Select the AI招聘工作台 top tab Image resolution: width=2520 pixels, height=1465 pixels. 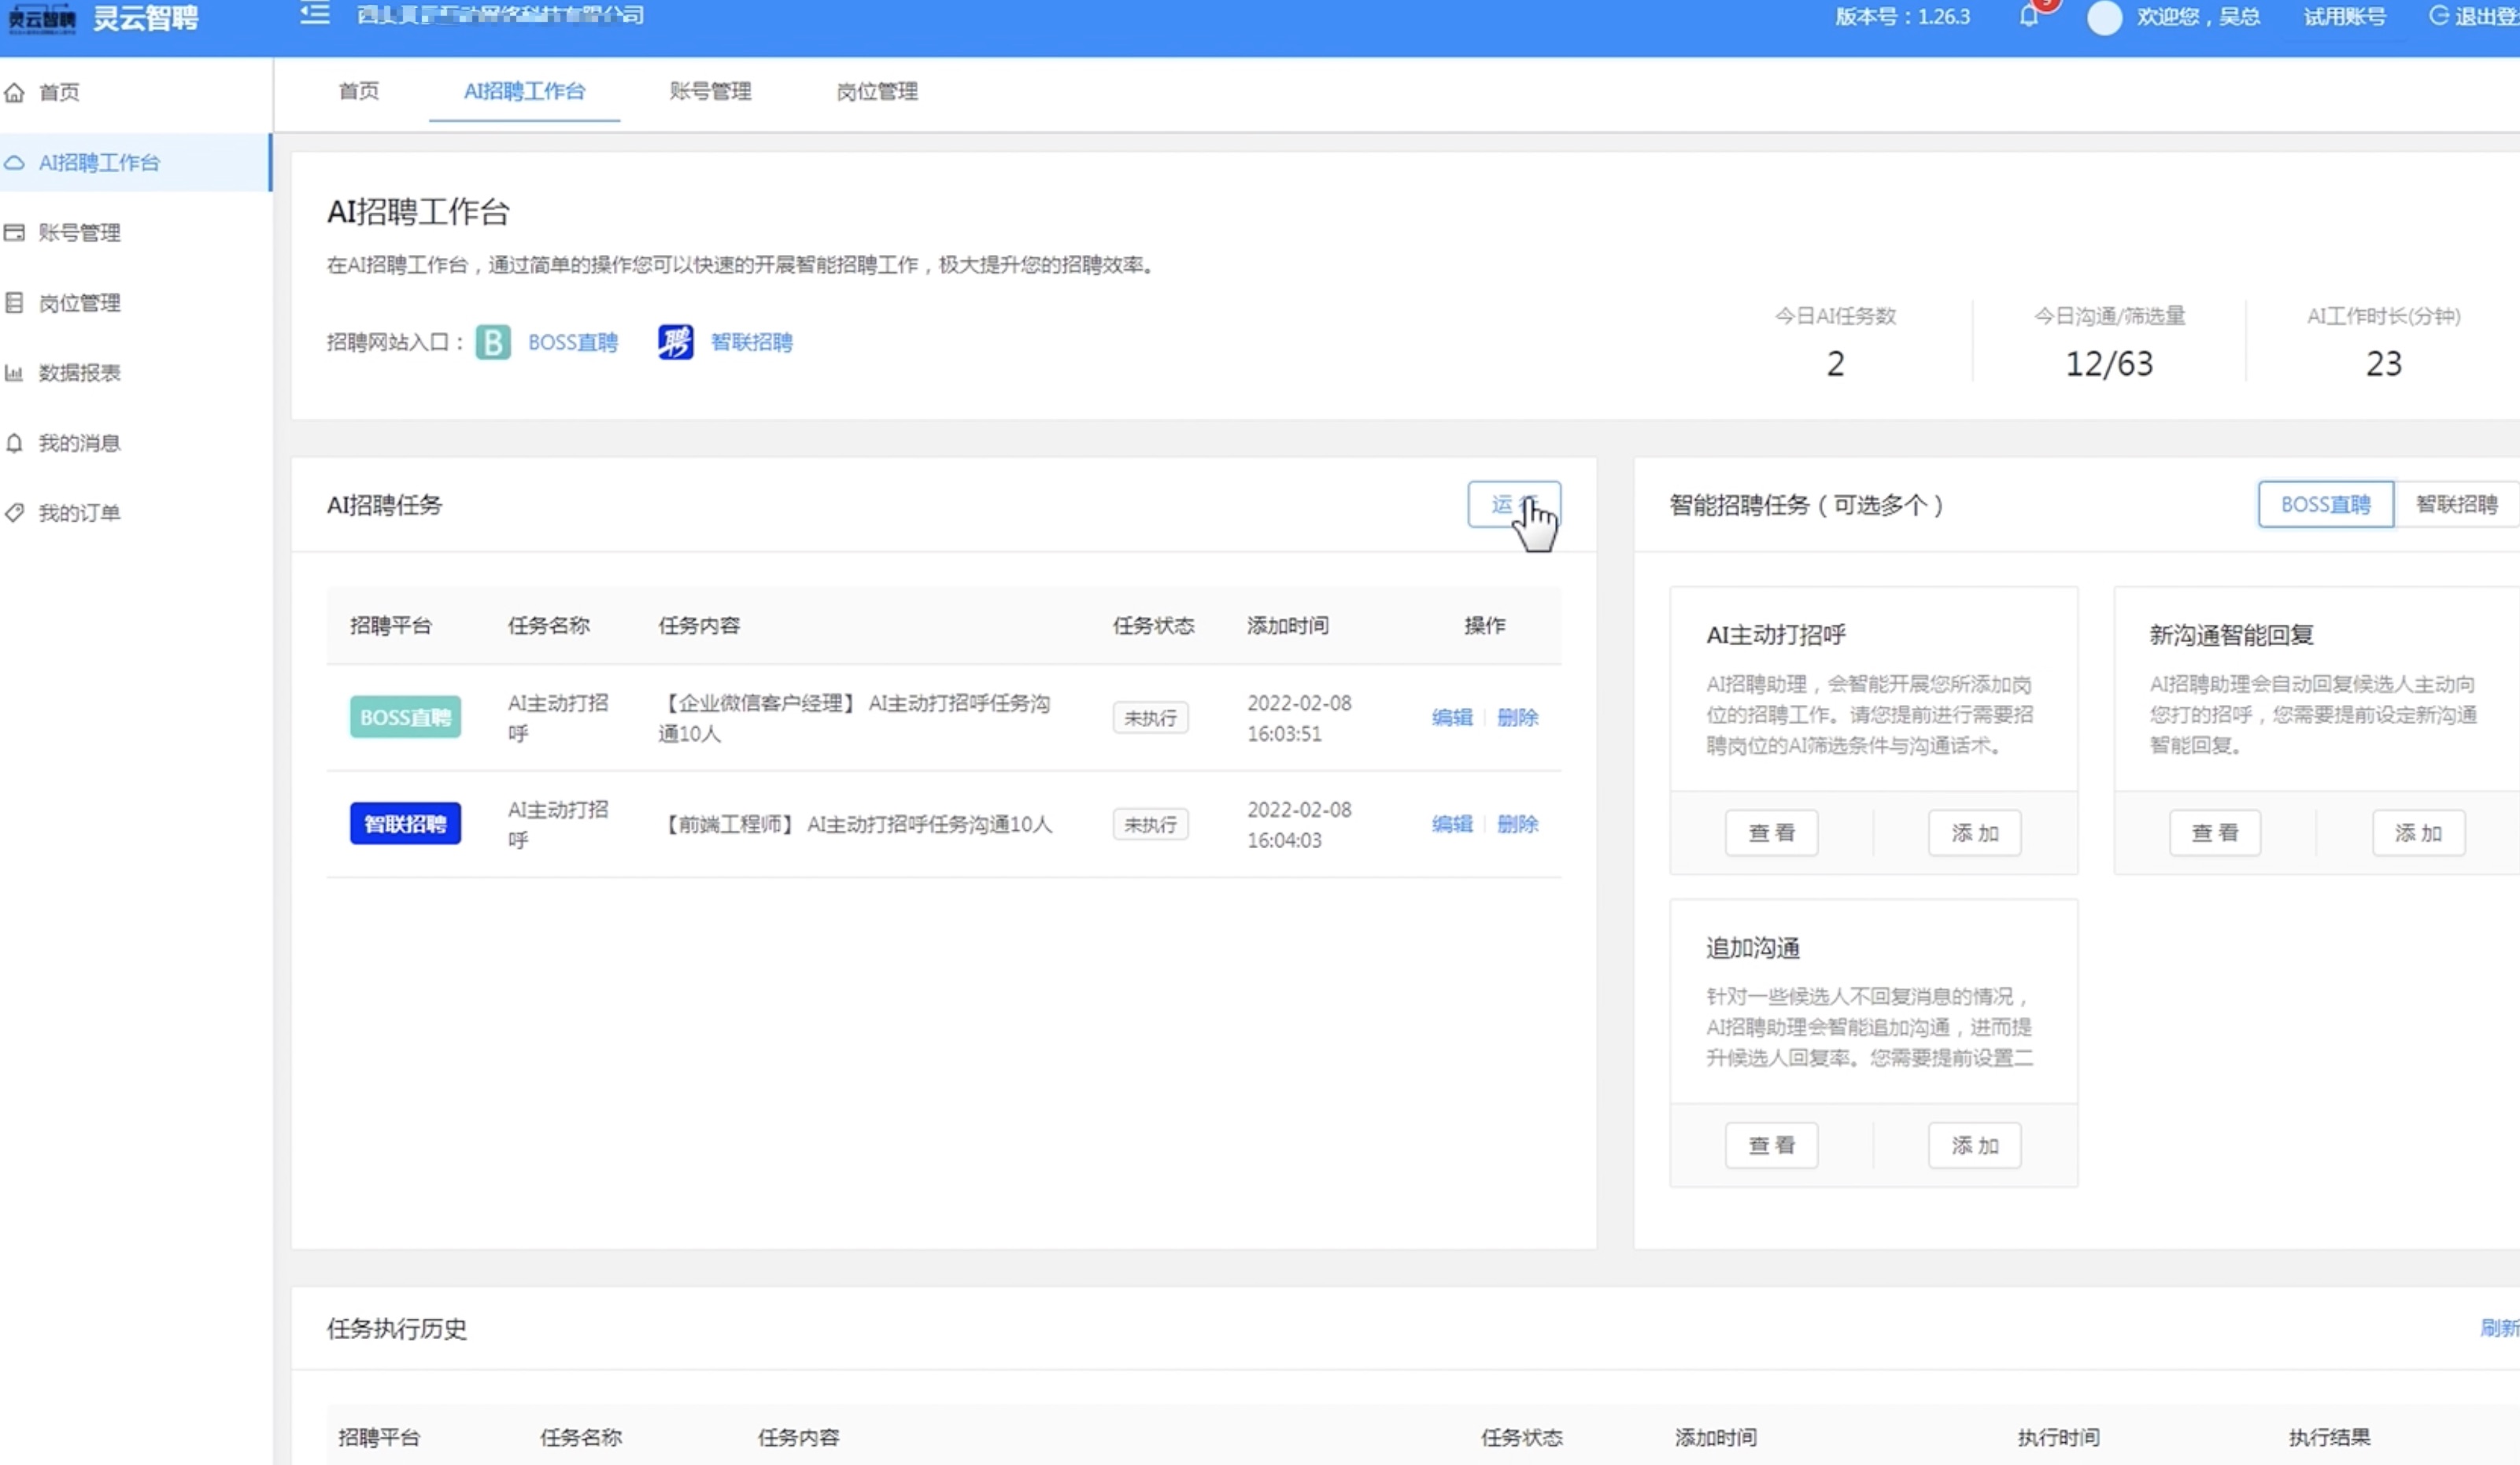pos(524,91)
